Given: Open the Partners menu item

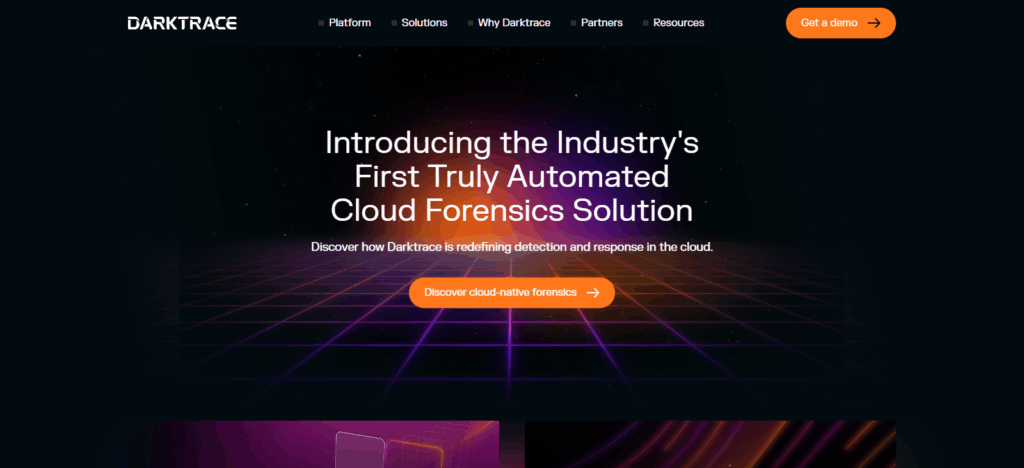Looking at the screenshot, I should [601, 23].
